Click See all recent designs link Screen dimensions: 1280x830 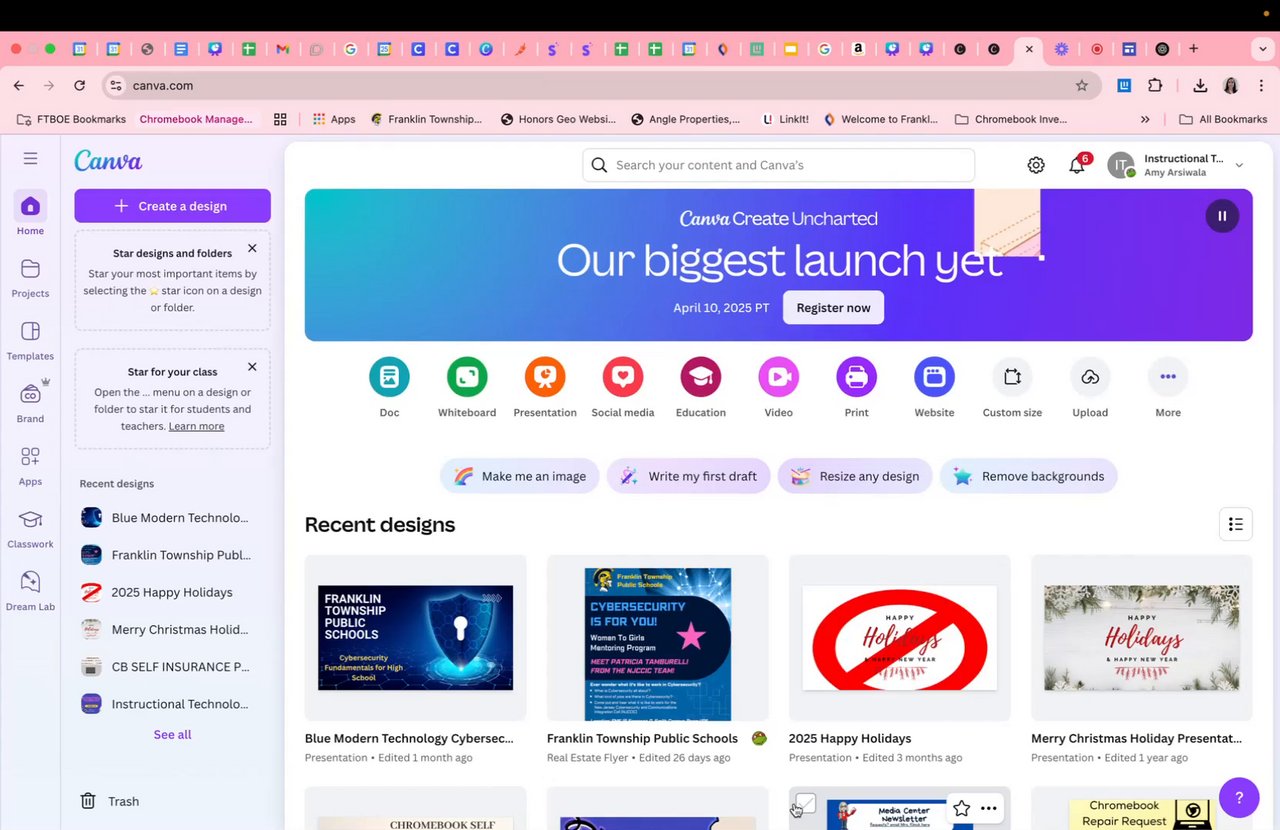(172, 735)
